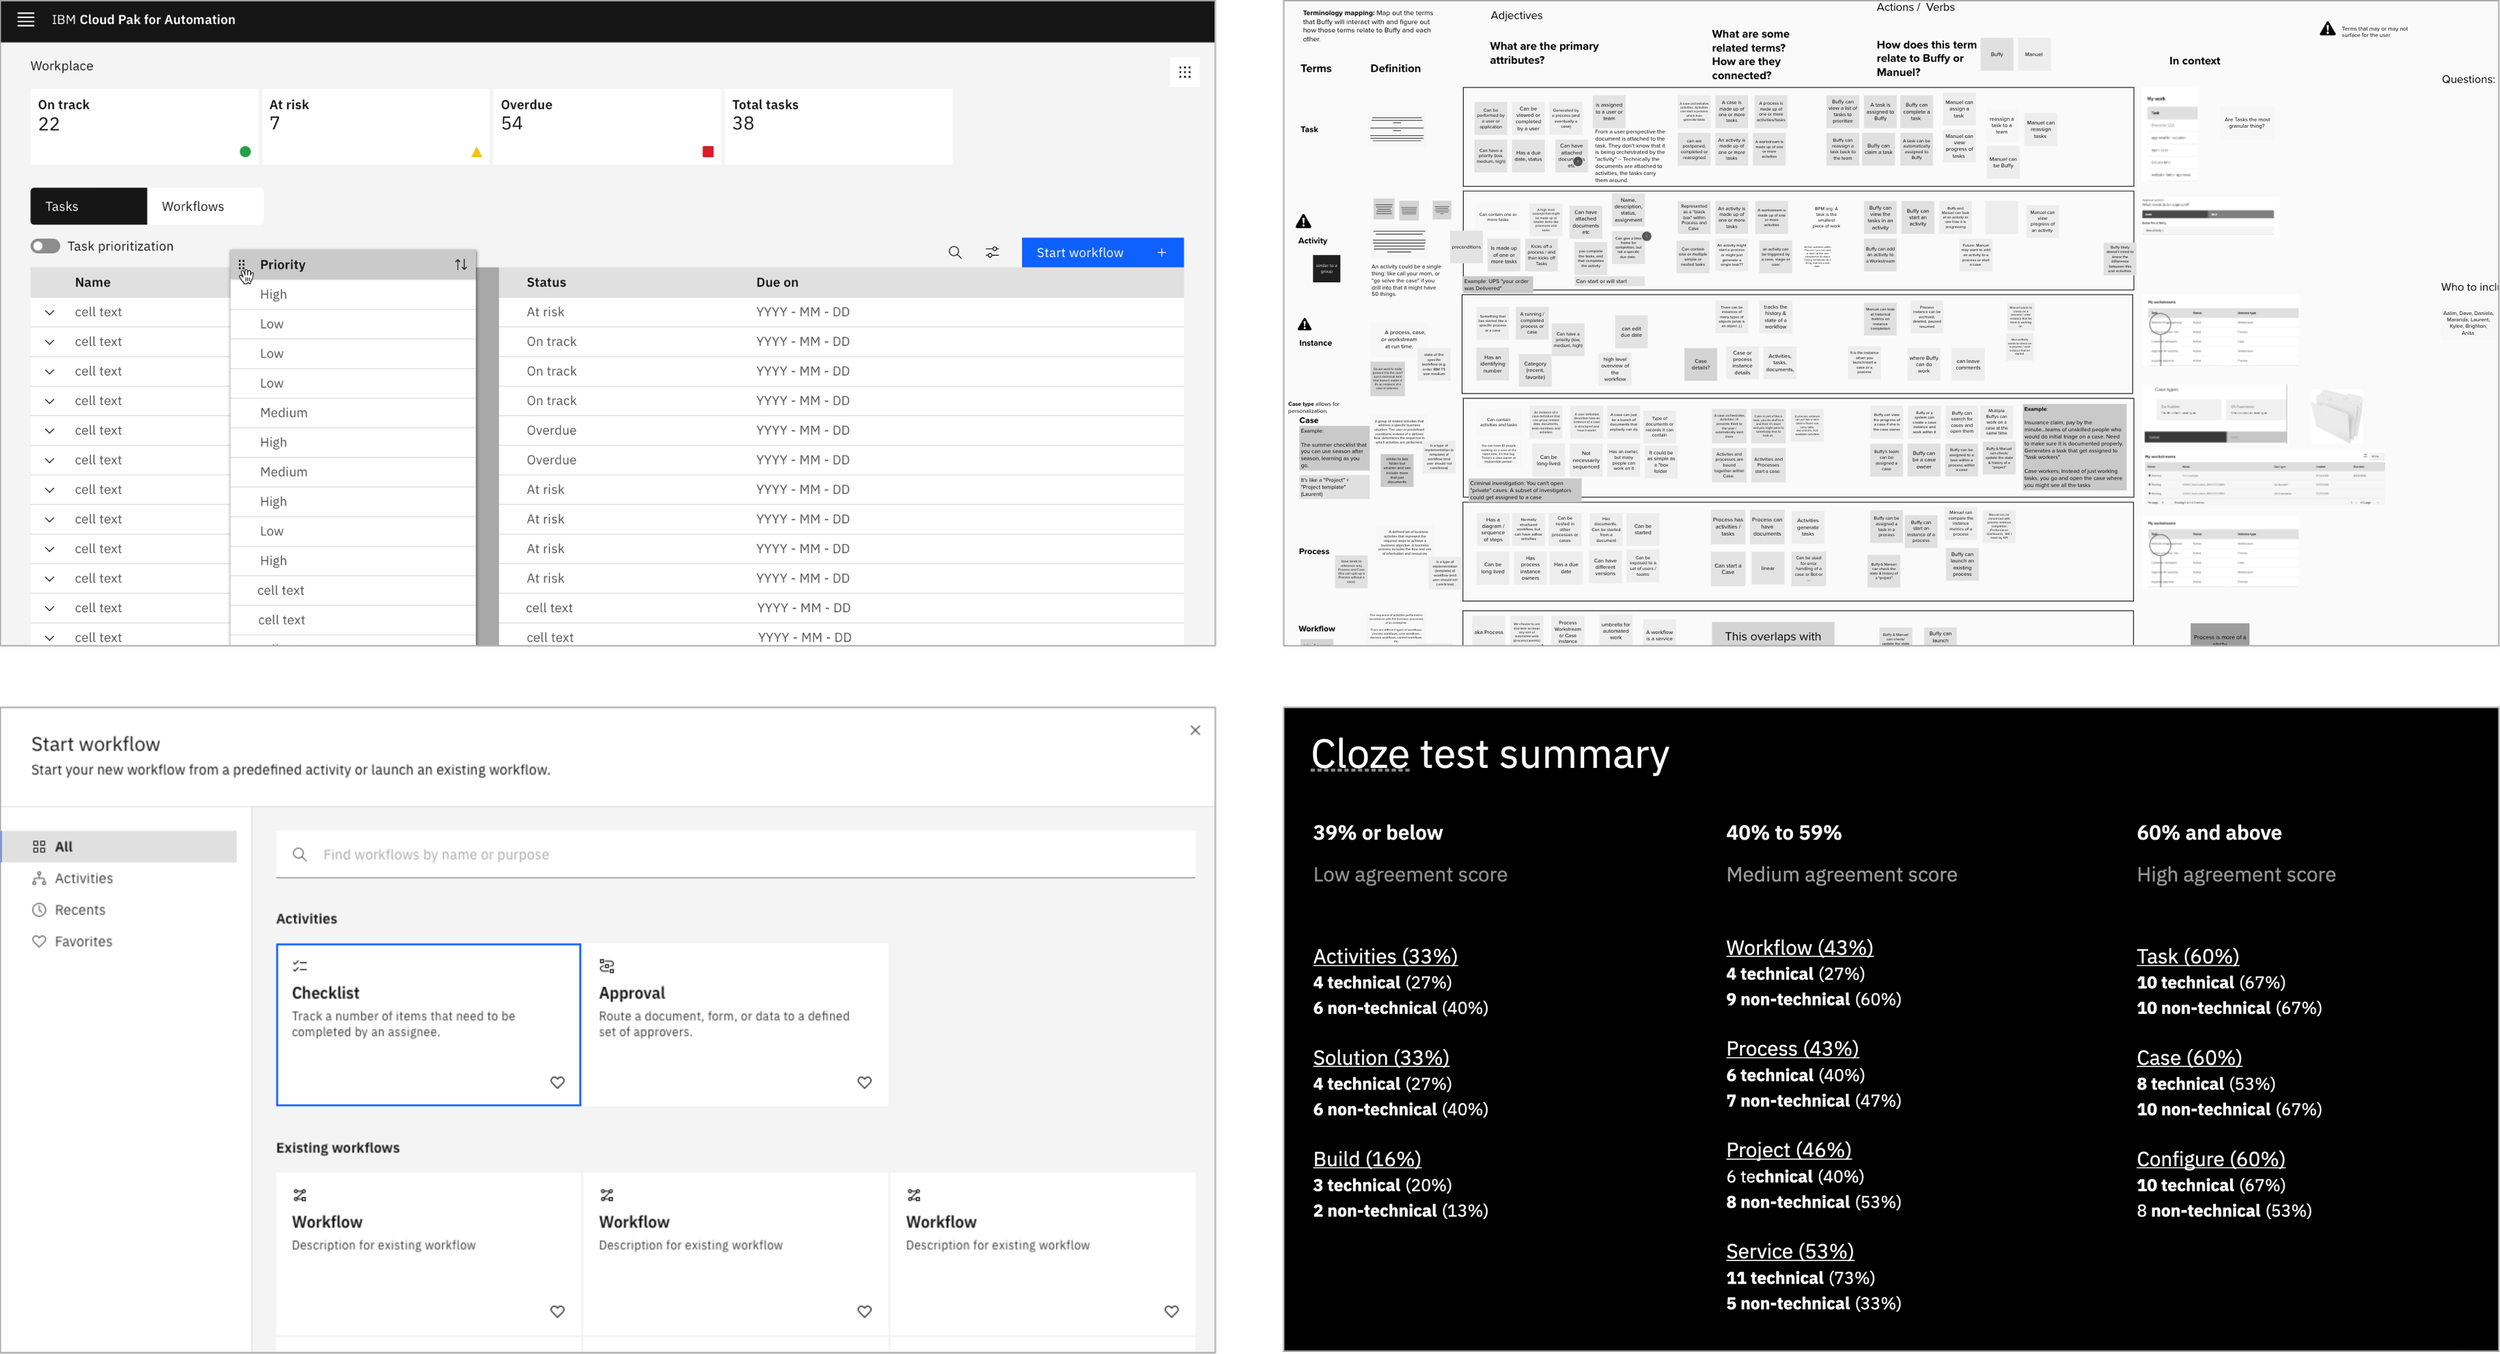Expand the third table row chevron
The image size is (2500, 1354).
(49, 371)
